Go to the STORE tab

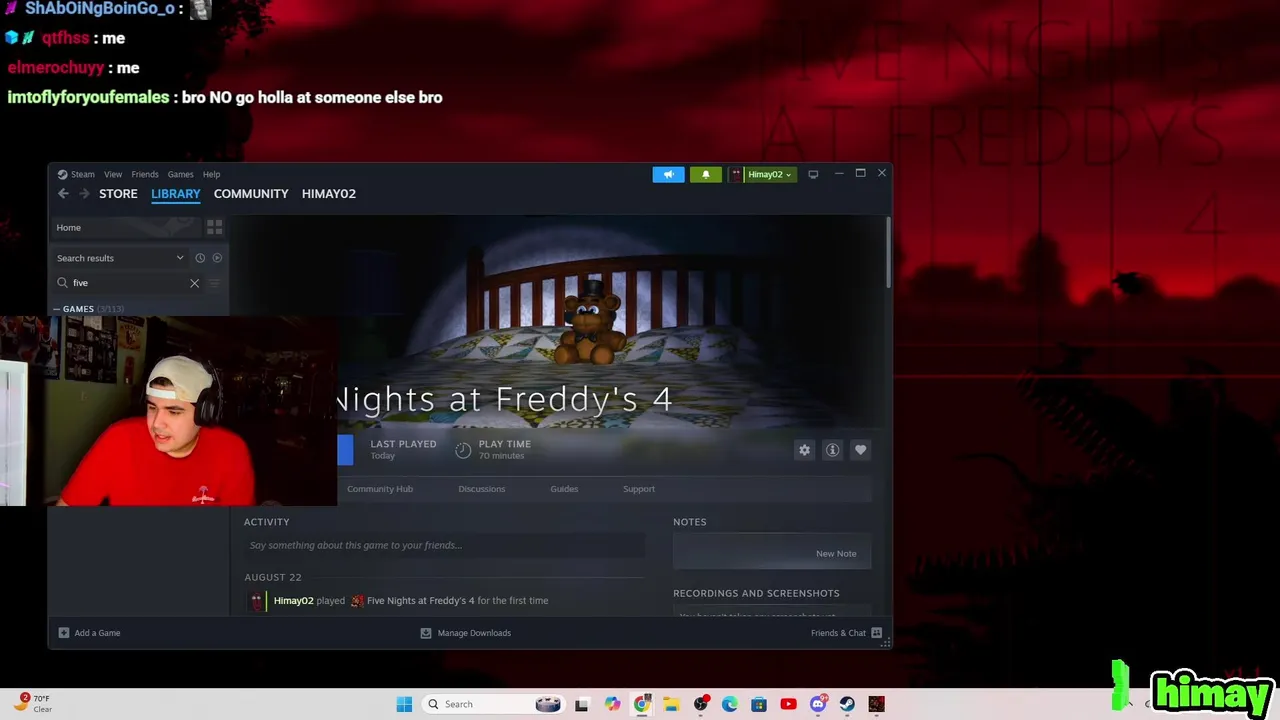[x=118, y=194]
